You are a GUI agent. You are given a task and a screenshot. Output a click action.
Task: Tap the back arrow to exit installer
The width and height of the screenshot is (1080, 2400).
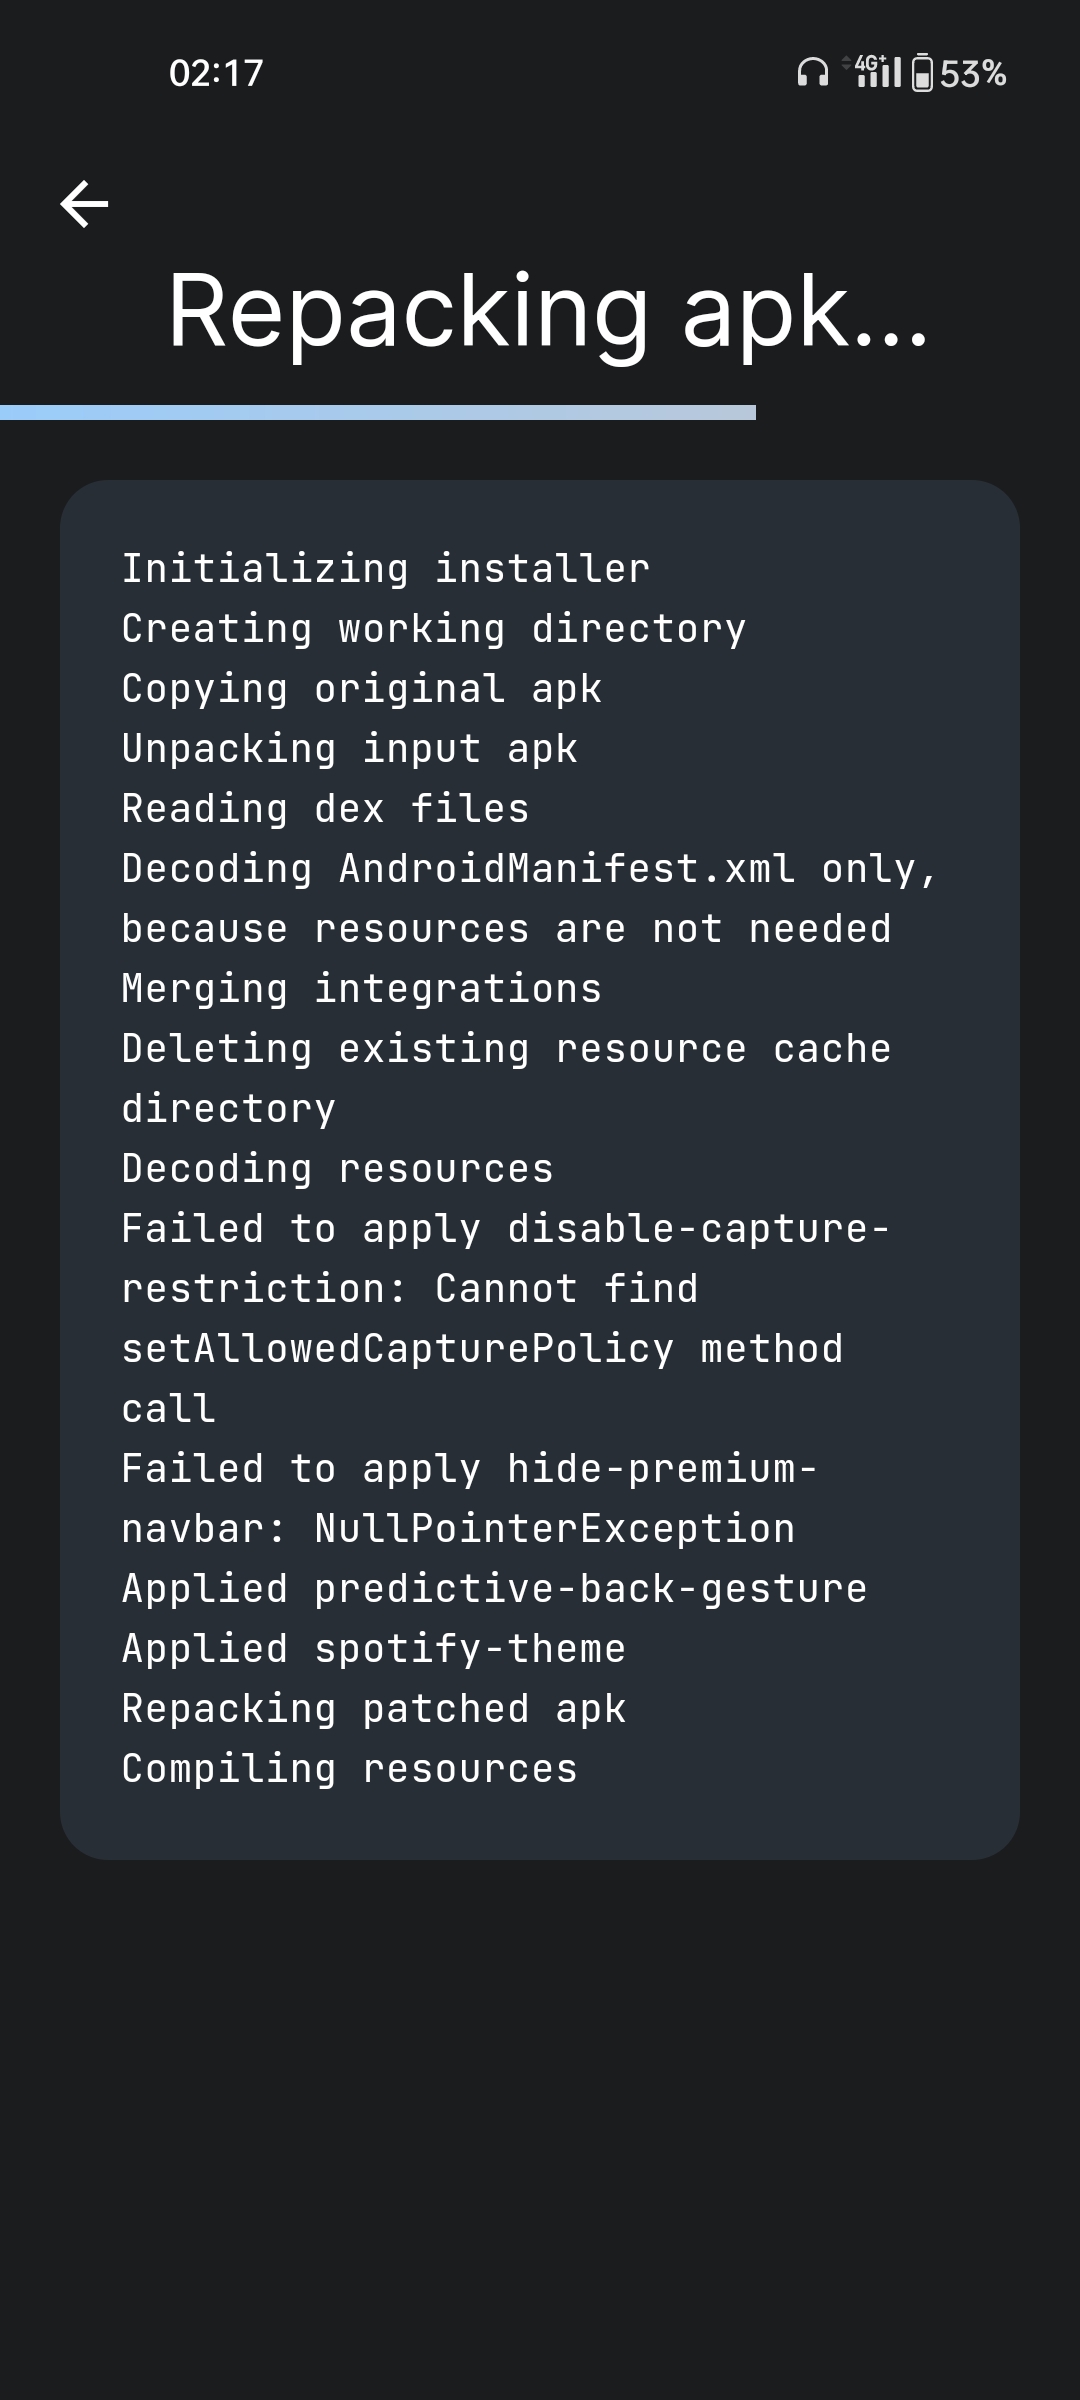click(84, 204)
